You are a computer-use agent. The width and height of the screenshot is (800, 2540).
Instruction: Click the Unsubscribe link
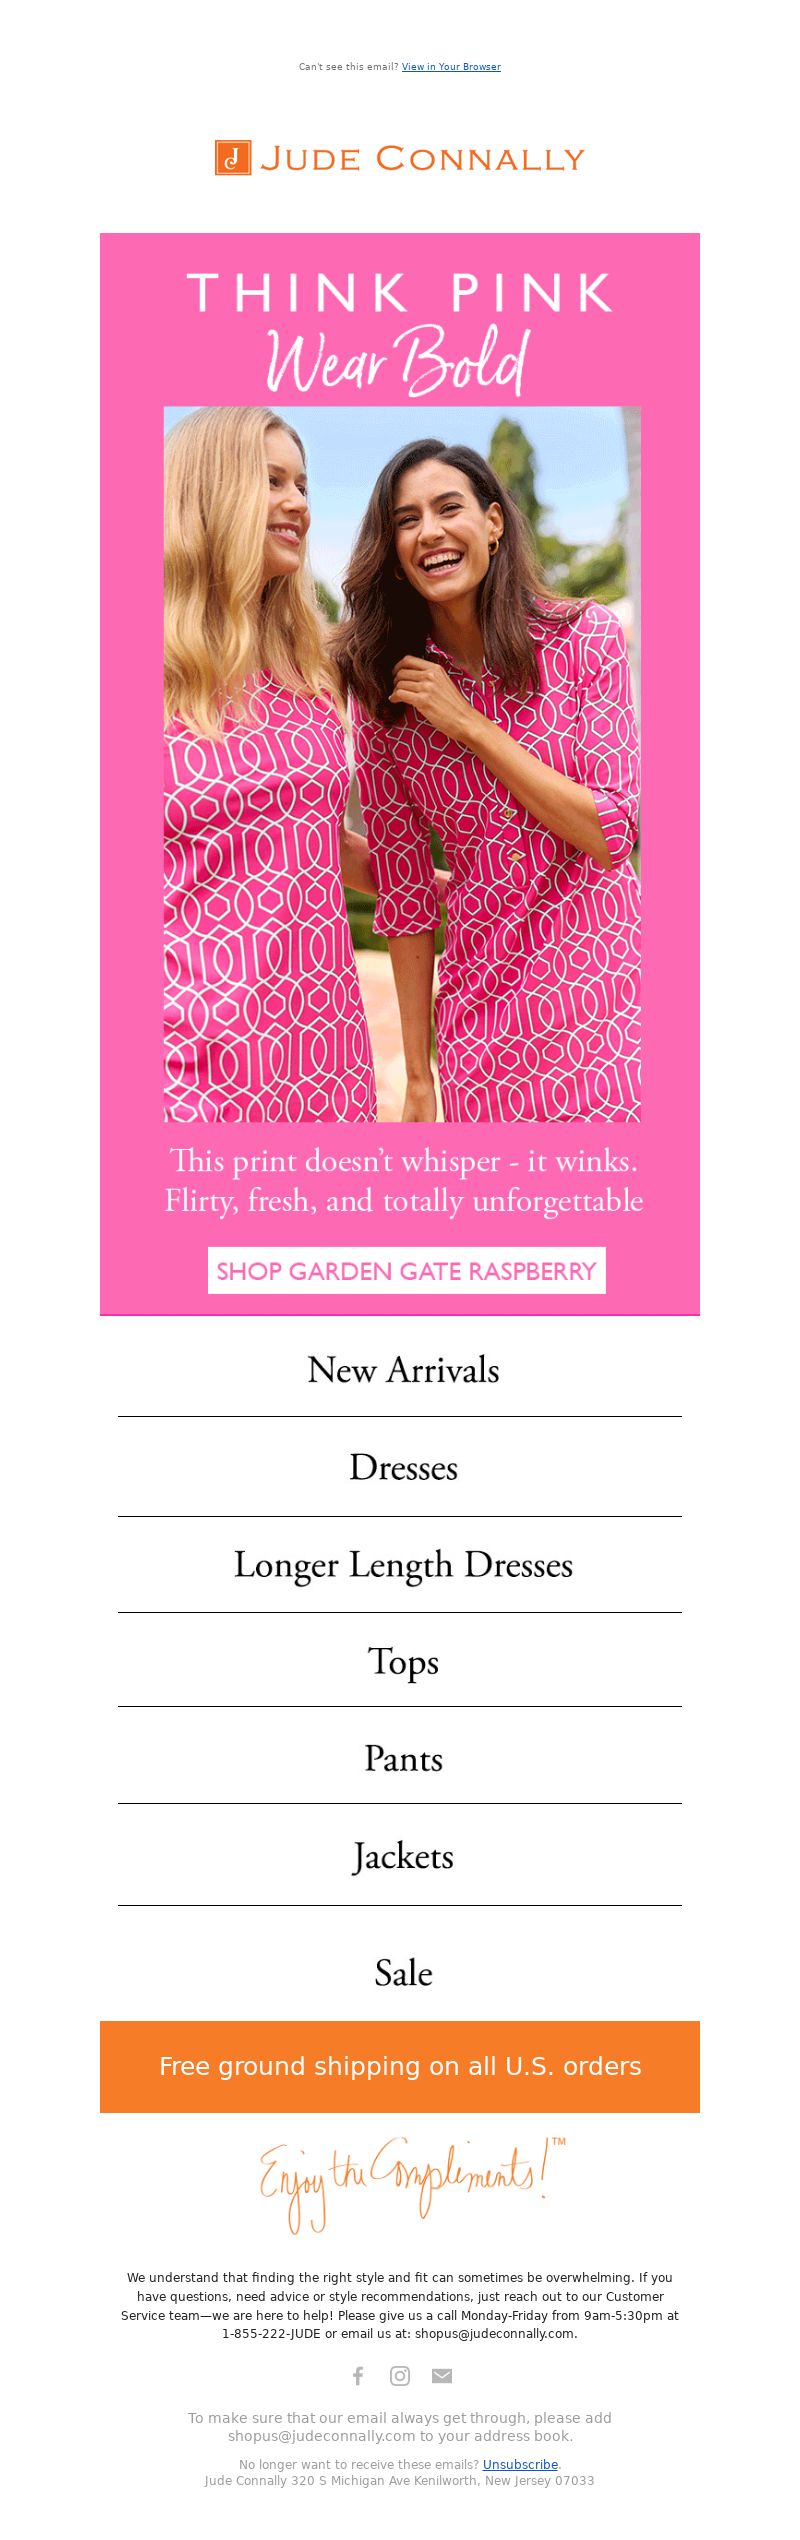(520, 2464)
